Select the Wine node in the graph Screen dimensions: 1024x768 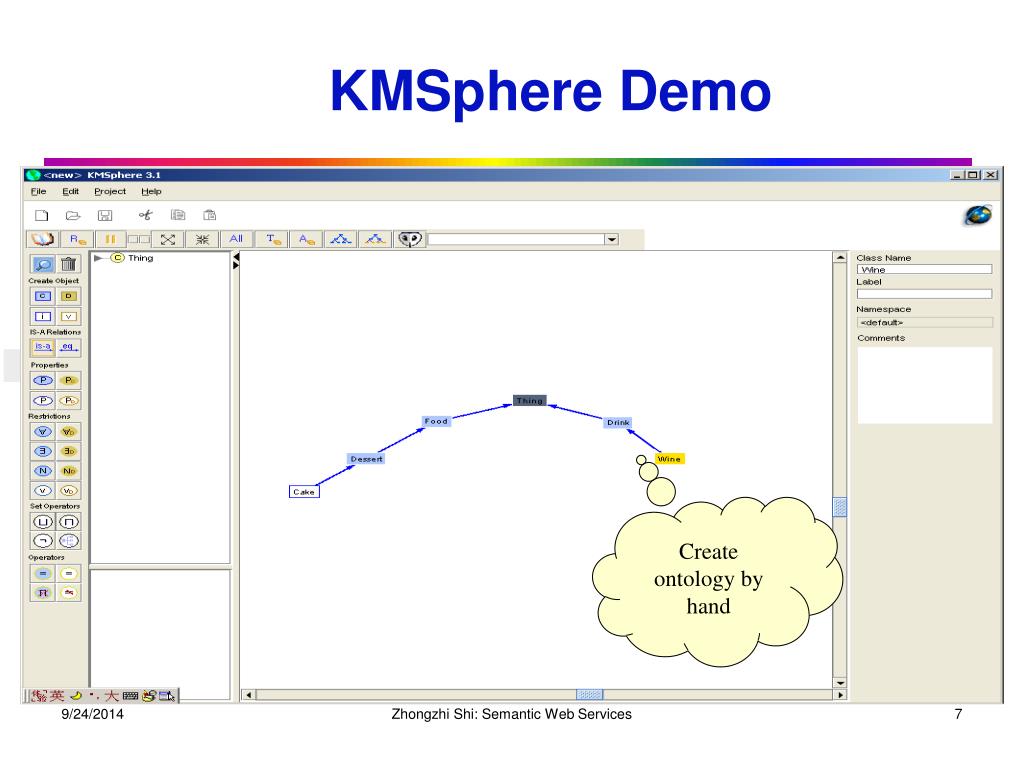(x=669, y=459)
